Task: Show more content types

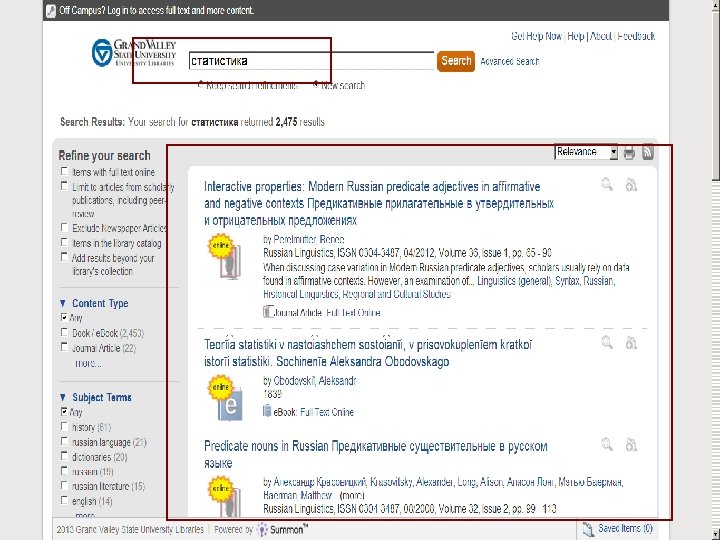Action: [88, 363]
